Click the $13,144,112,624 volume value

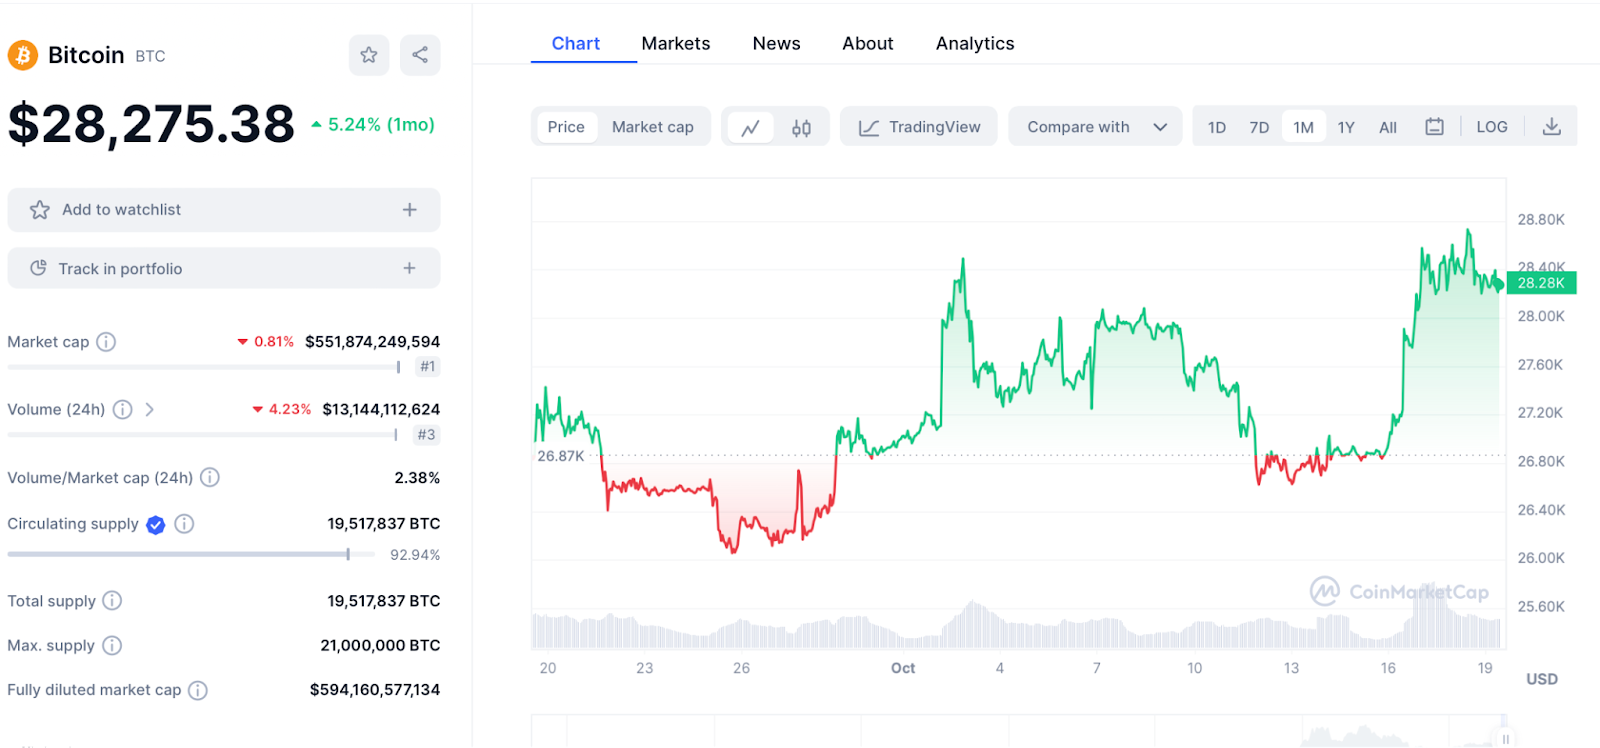(x=381, y=409)
